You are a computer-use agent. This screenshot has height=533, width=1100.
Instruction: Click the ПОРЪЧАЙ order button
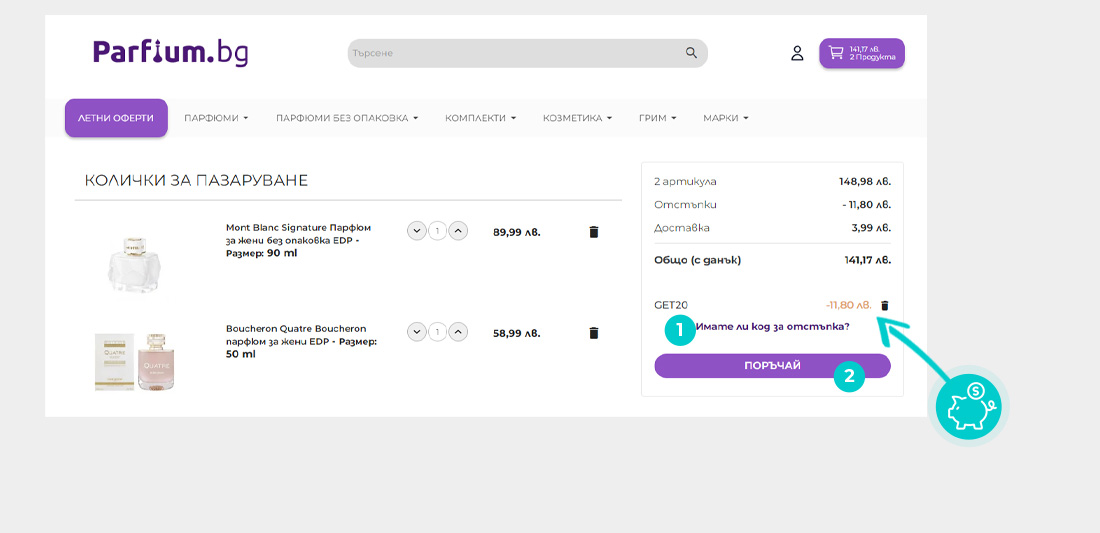[x=772, y=366]
